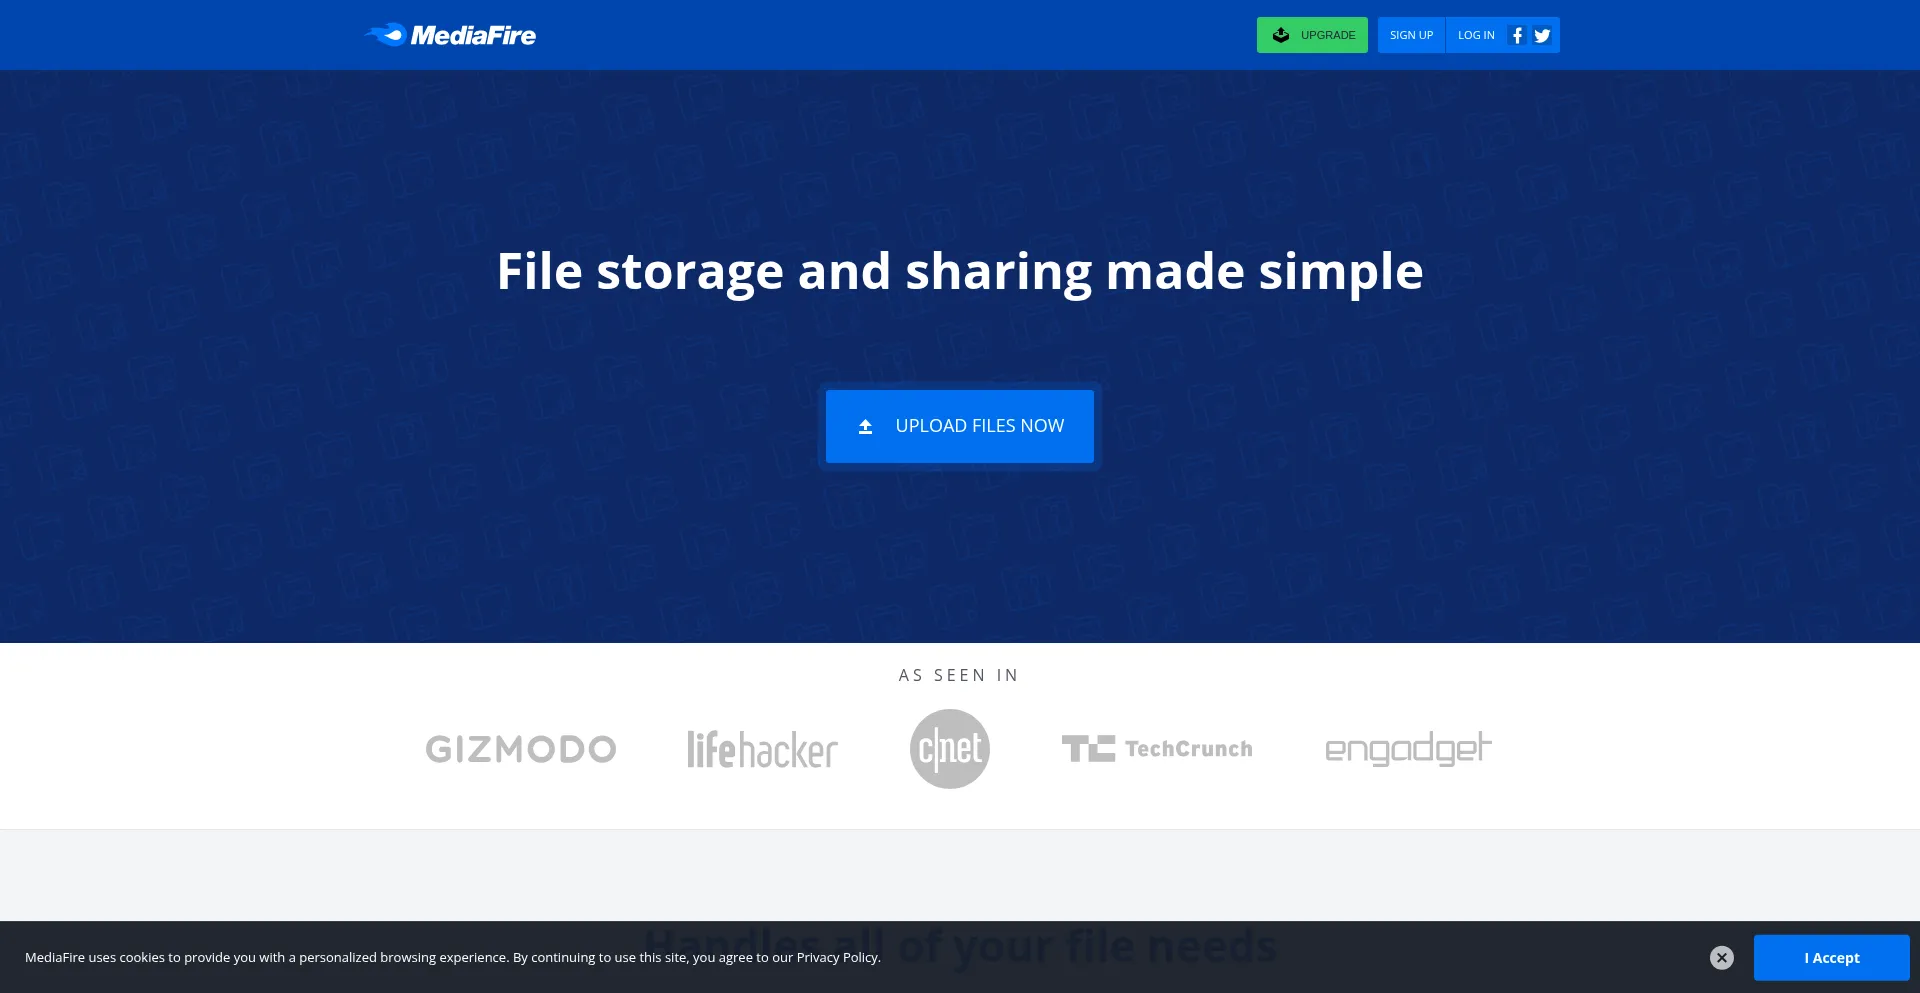This screenshot has width=1920, height=993.
Task: Open the SIGN UP page
Action: [x=1411, y=35]
